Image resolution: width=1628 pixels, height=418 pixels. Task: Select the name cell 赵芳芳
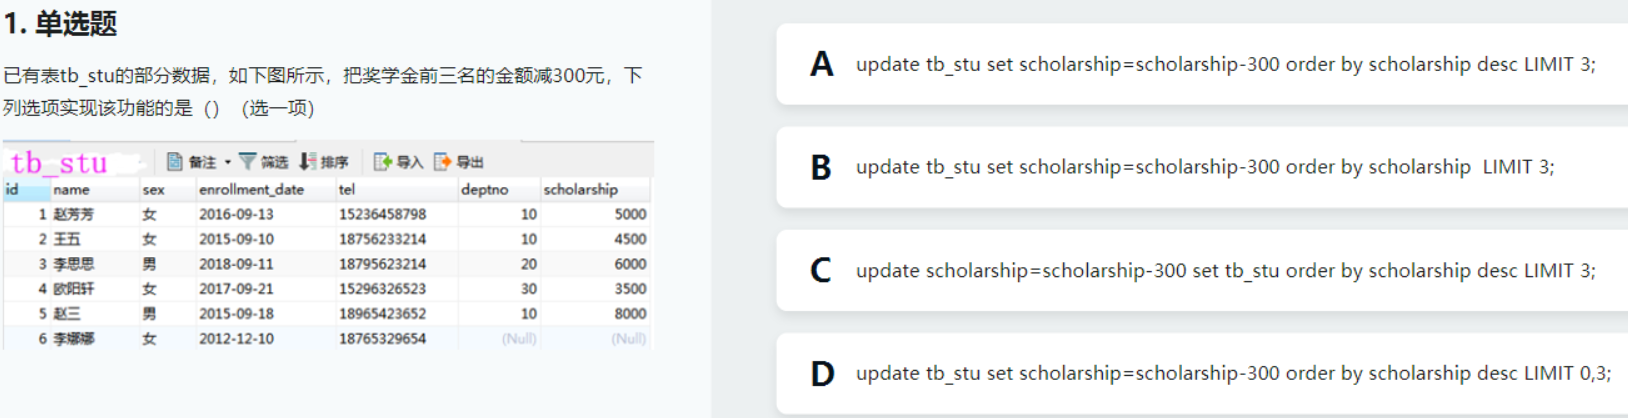tap(74, 214)
